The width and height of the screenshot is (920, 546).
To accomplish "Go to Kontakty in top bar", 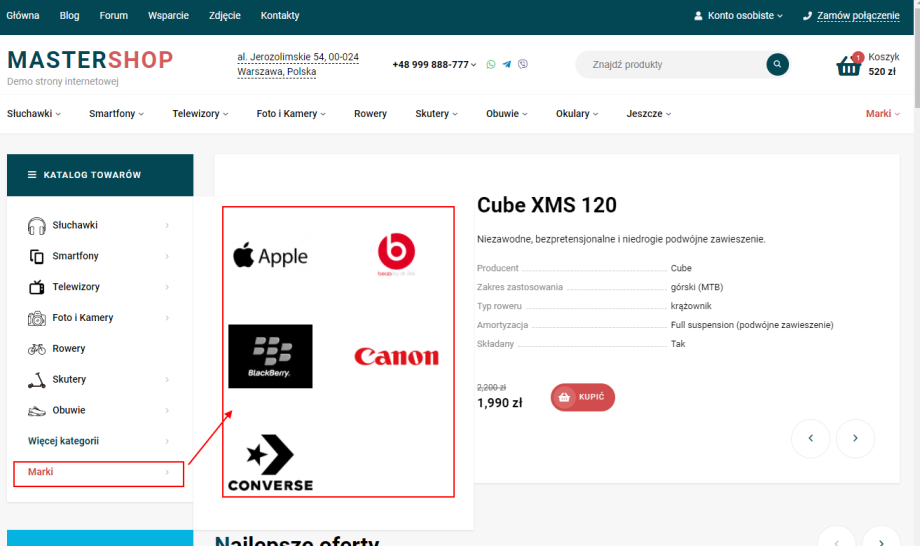I will point(279,16).
